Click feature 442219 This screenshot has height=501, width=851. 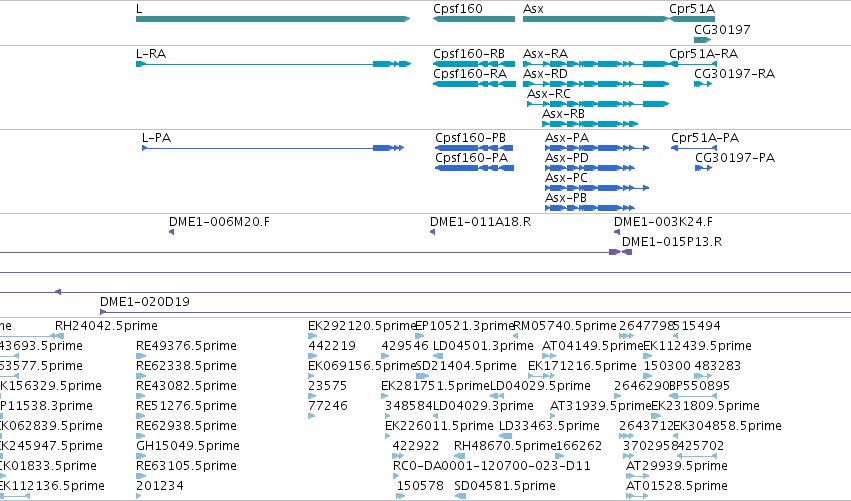point(313,356)
